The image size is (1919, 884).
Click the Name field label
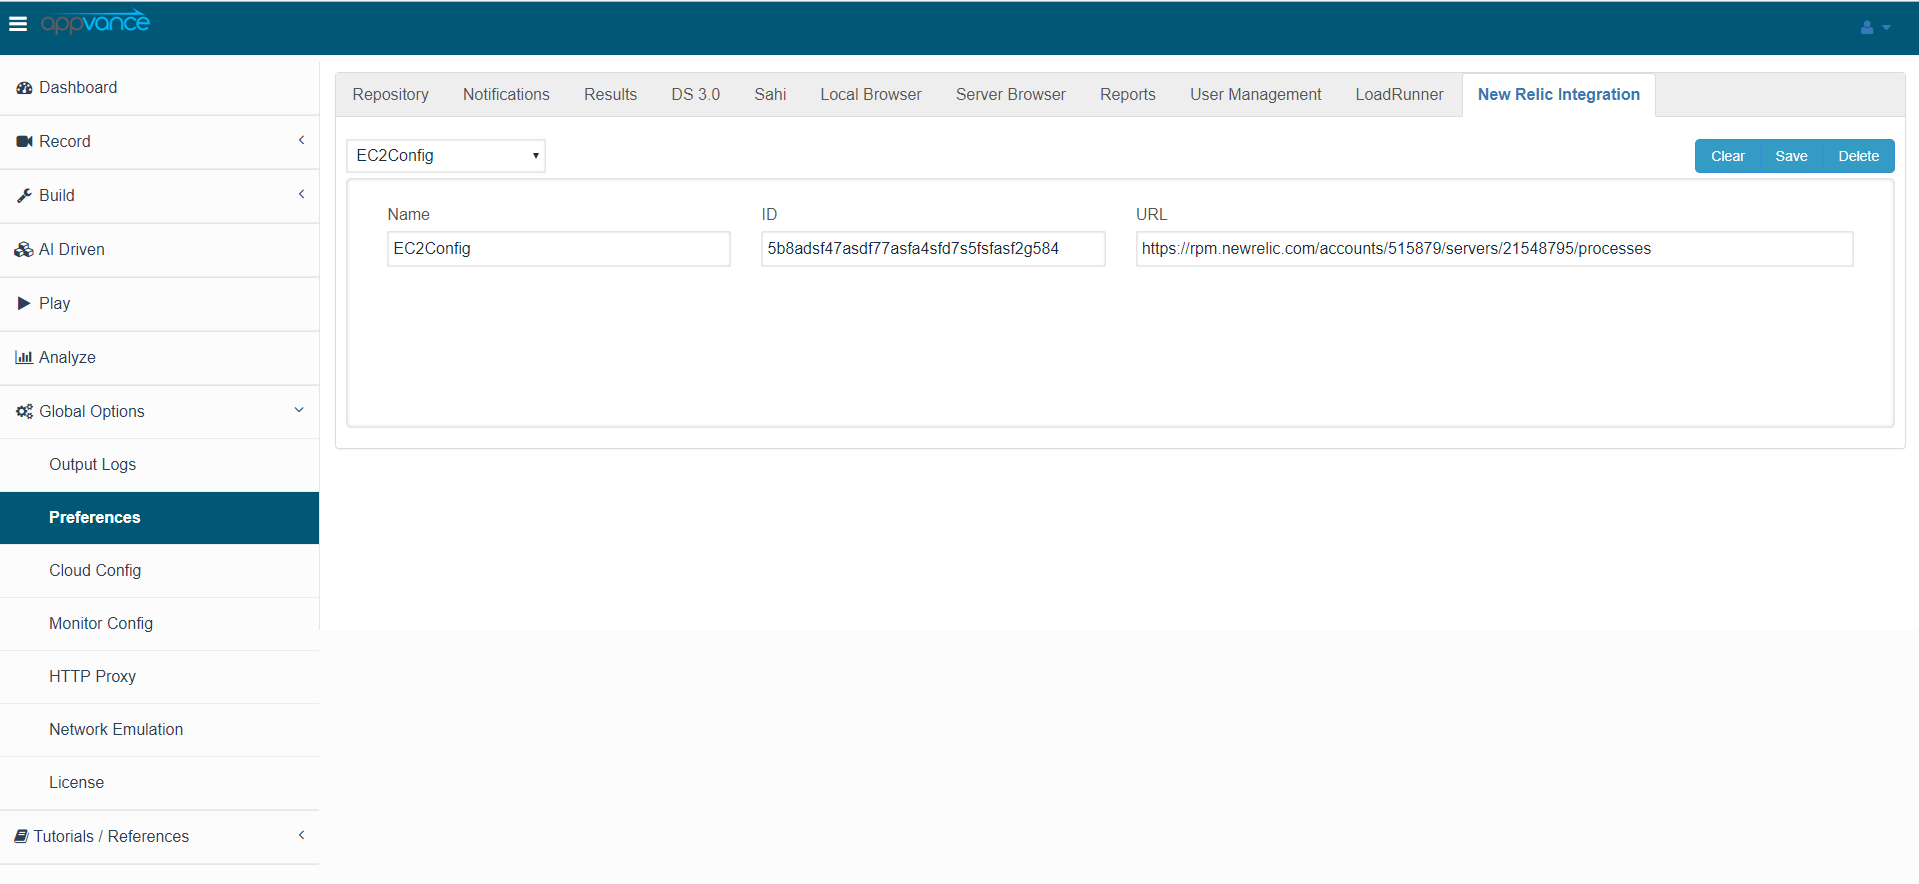(x=408, y=215)
